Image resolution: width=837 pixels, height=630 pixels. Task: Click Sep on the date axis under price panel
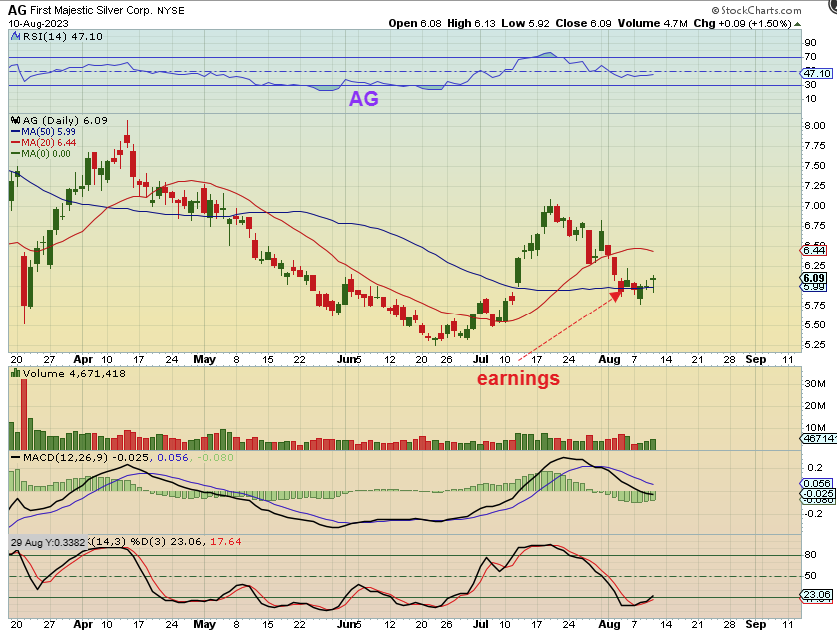755,359
